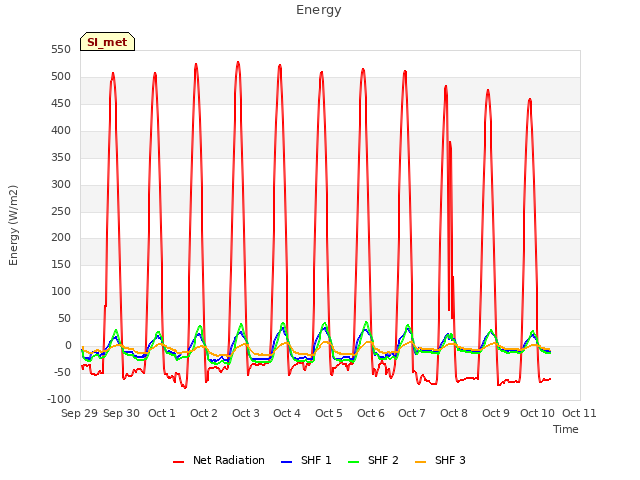Viewport: 640px width, 480px height.
Task: Click the 450 y-axis tick label
Action: tap(61, 104)
